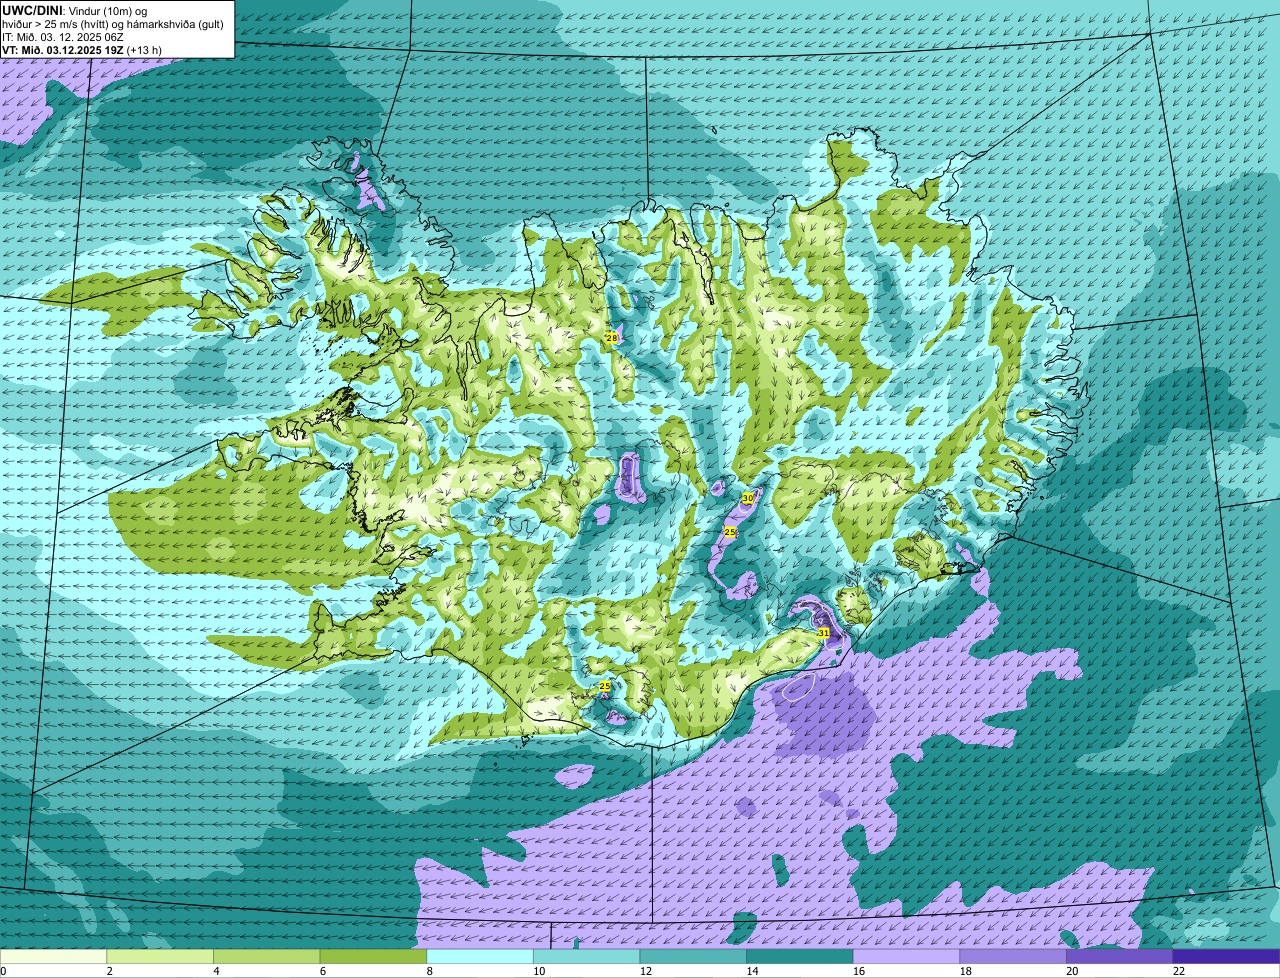
Task: Click the 0–2 m/s pale yellow legend swatch
Action: point(53,956)
